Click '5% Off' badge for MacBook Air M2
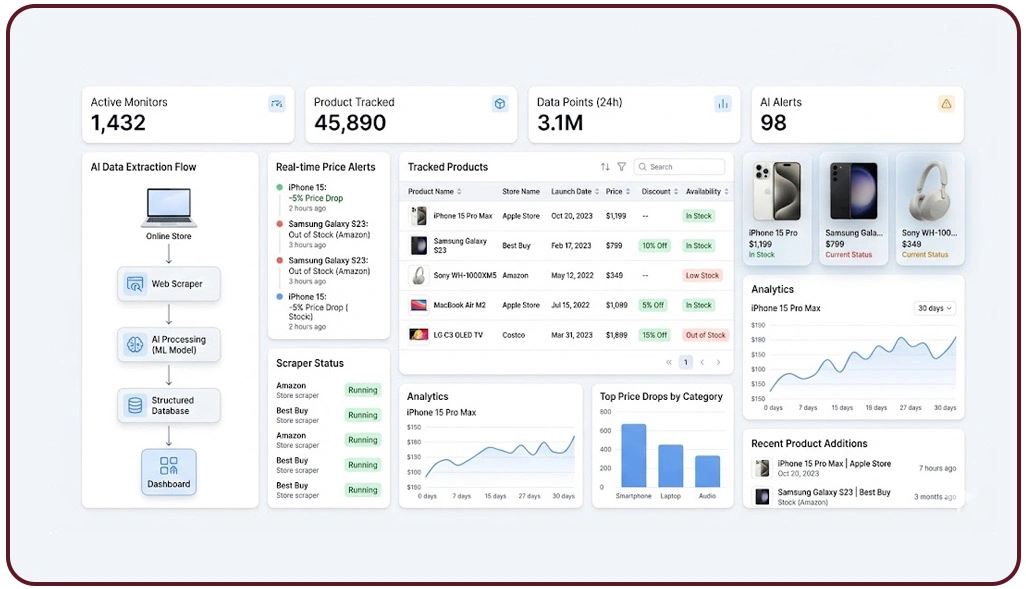 click(x=652, y=305)
